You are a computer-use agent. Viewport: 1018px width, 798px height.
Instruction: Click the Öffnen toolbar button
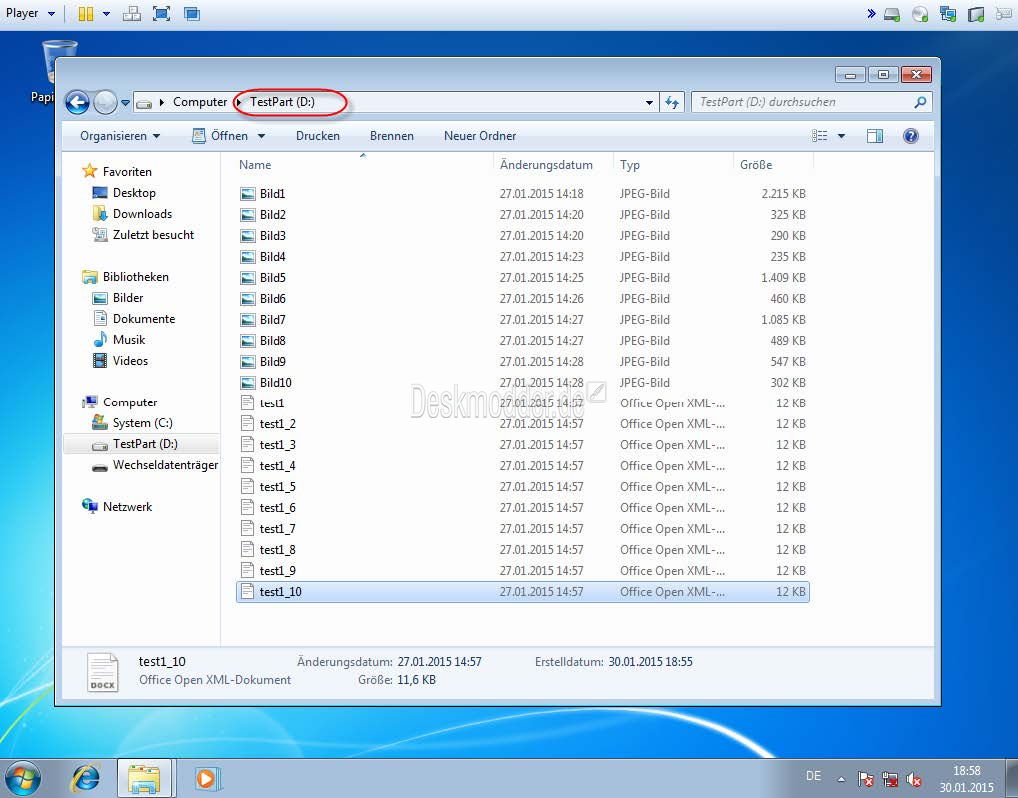point(221,136)
